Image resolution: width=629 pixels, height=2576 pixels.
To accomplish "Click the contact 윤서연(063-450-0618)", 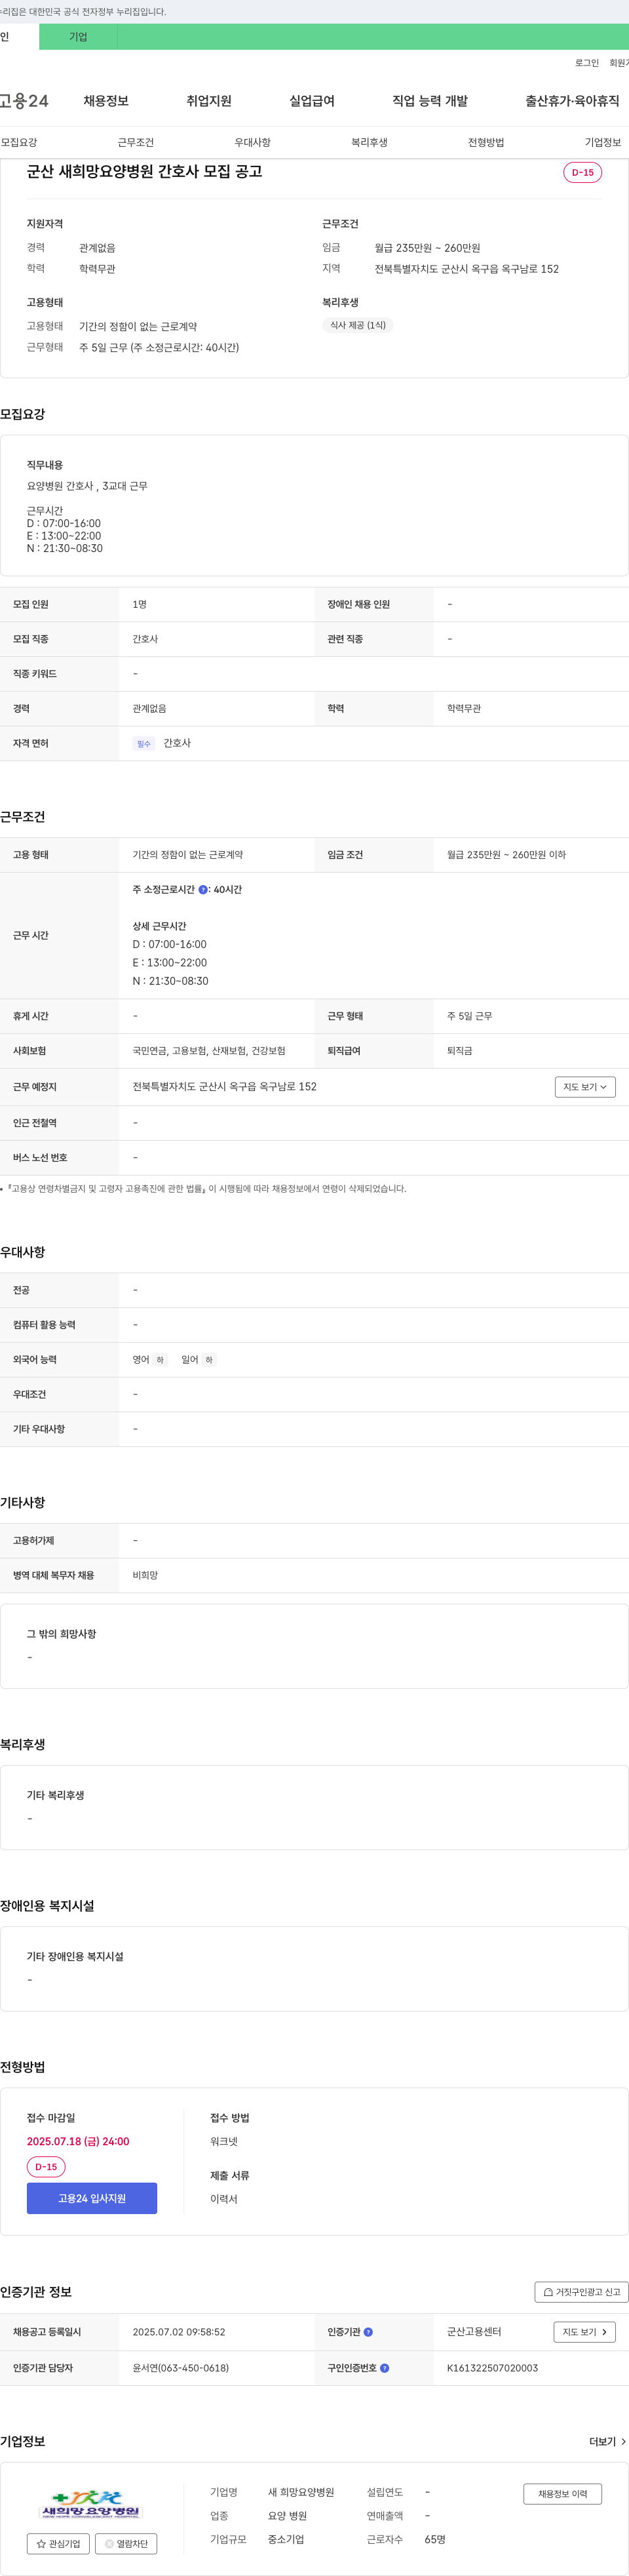I will pyautogui.click(x=181, y=2368).
